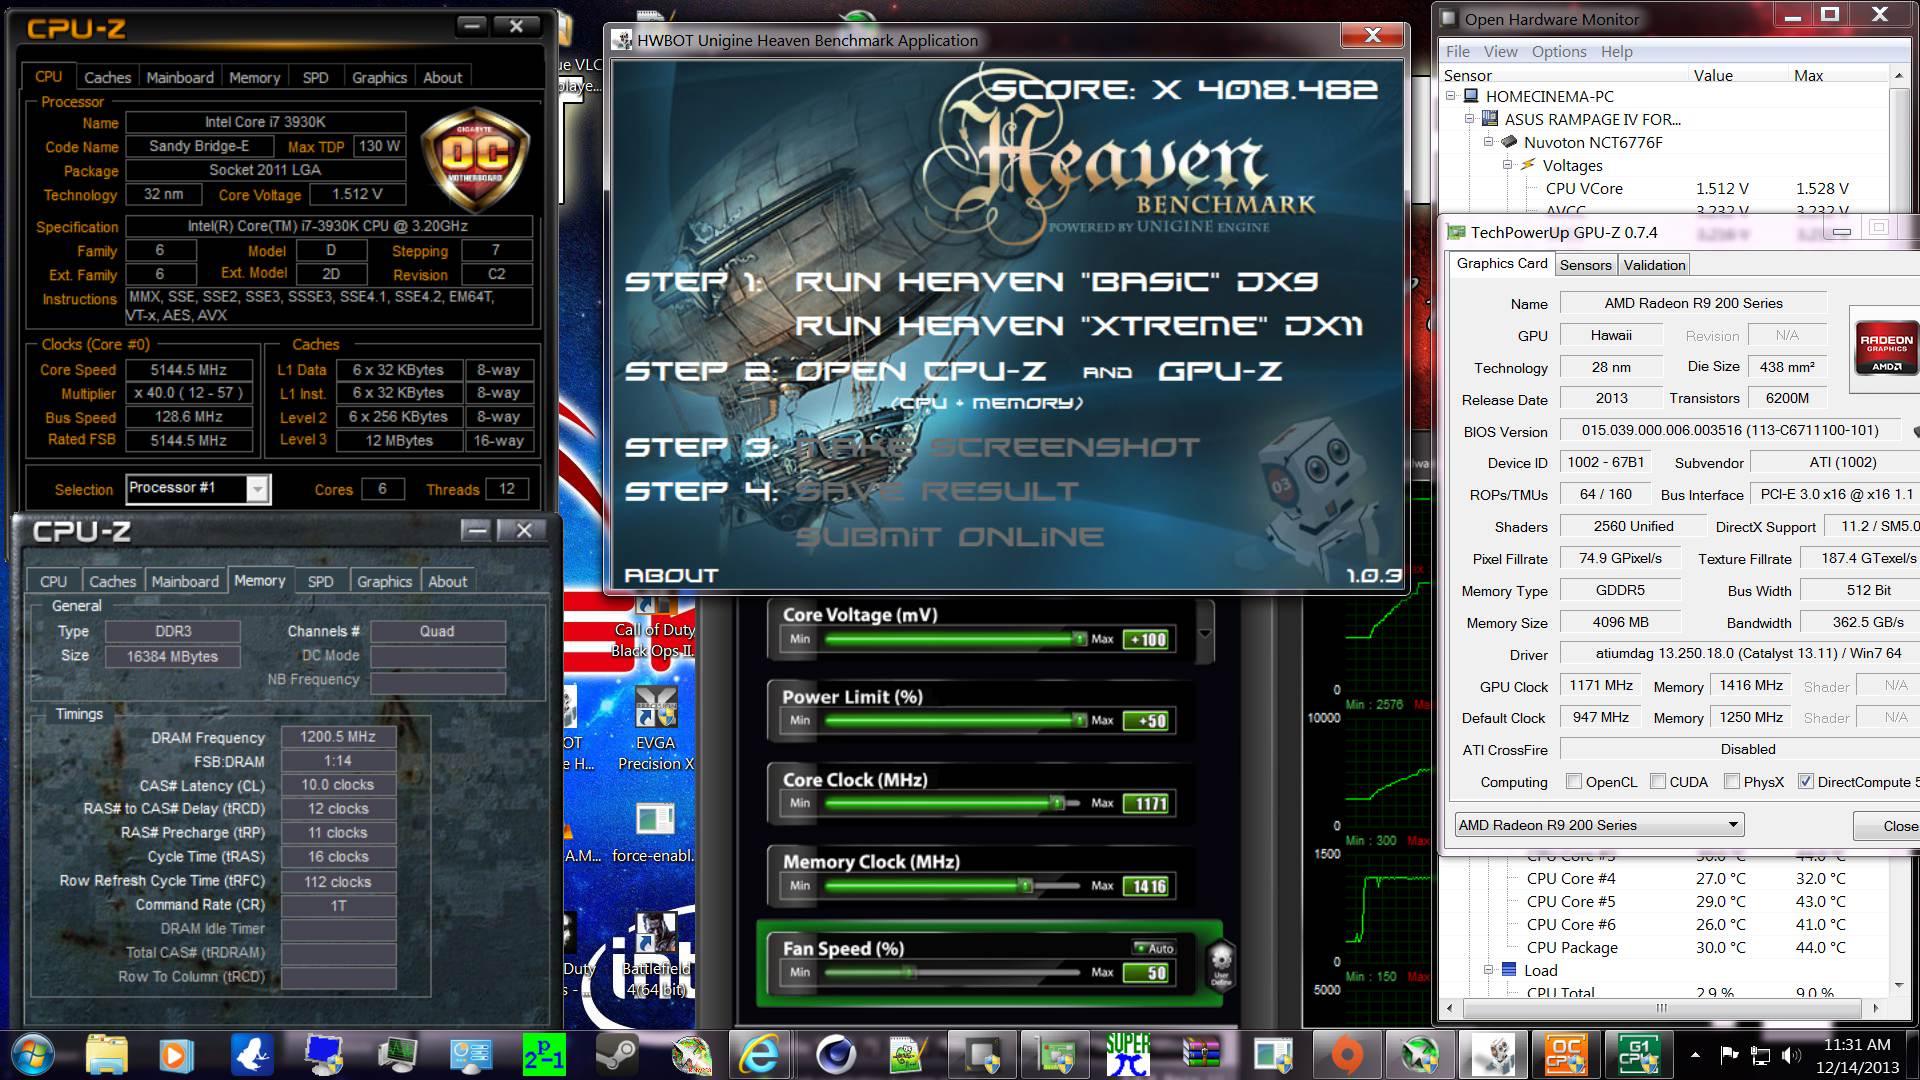Click the GPU-Z link in Heaven step 2
Screen dimensions: 1920x1080
pyautogui.click(x=1220, y=371)
